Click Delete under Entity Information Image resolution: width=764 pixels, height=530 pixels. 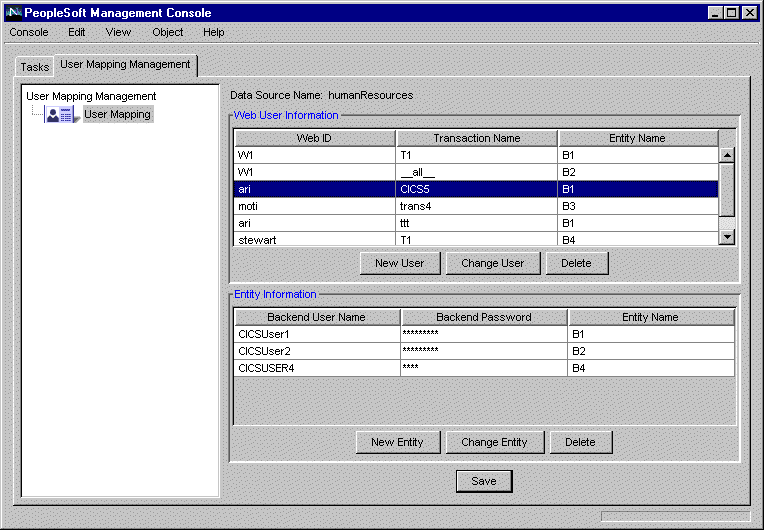point(580,442)
